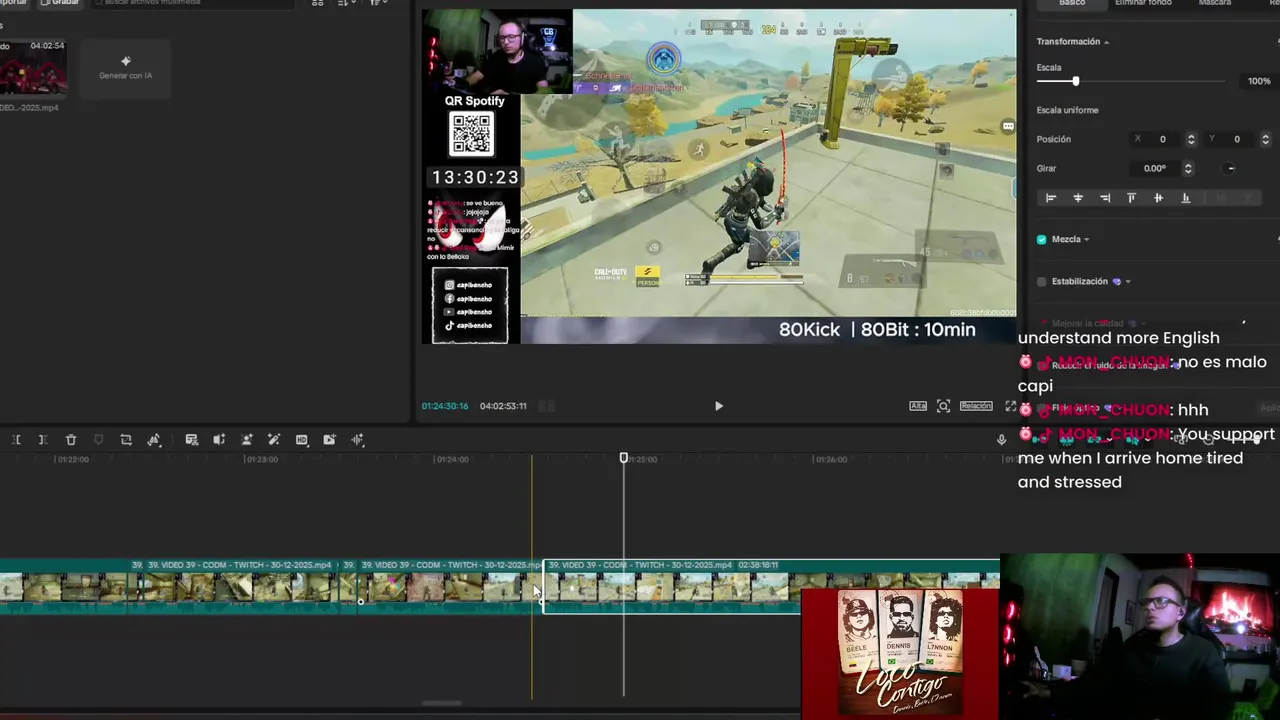Viewport: 1280px width, 720px height.
Task: Switch to the Máscara tab
Action: 1215,3
